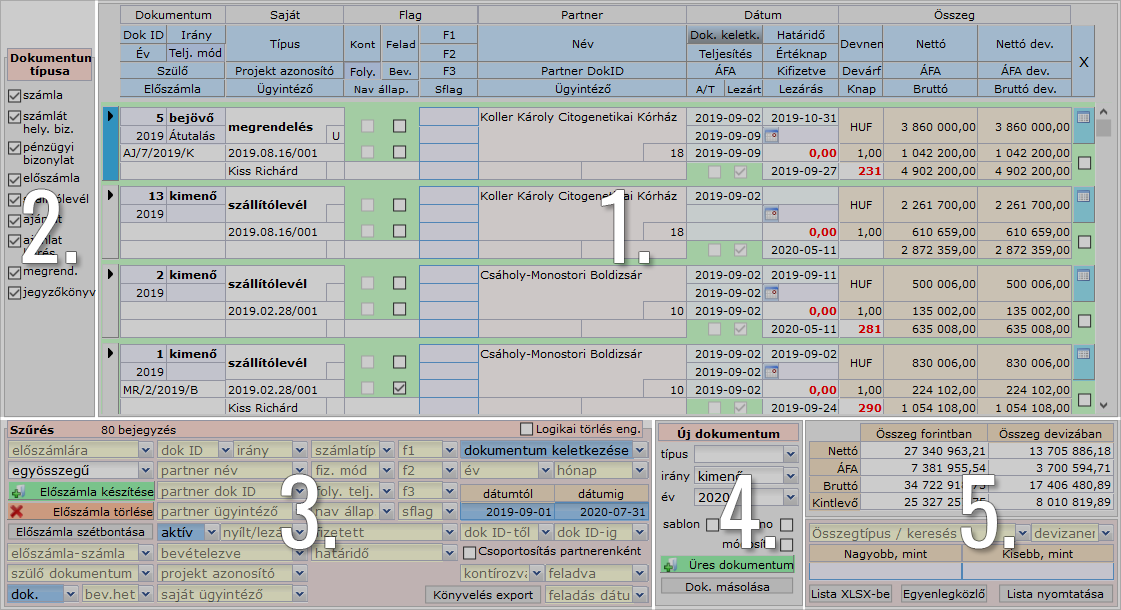Click green plus icon on Üres dokumentum
1121x610 pixels.
pyautogui.click(x=670, y=566)
